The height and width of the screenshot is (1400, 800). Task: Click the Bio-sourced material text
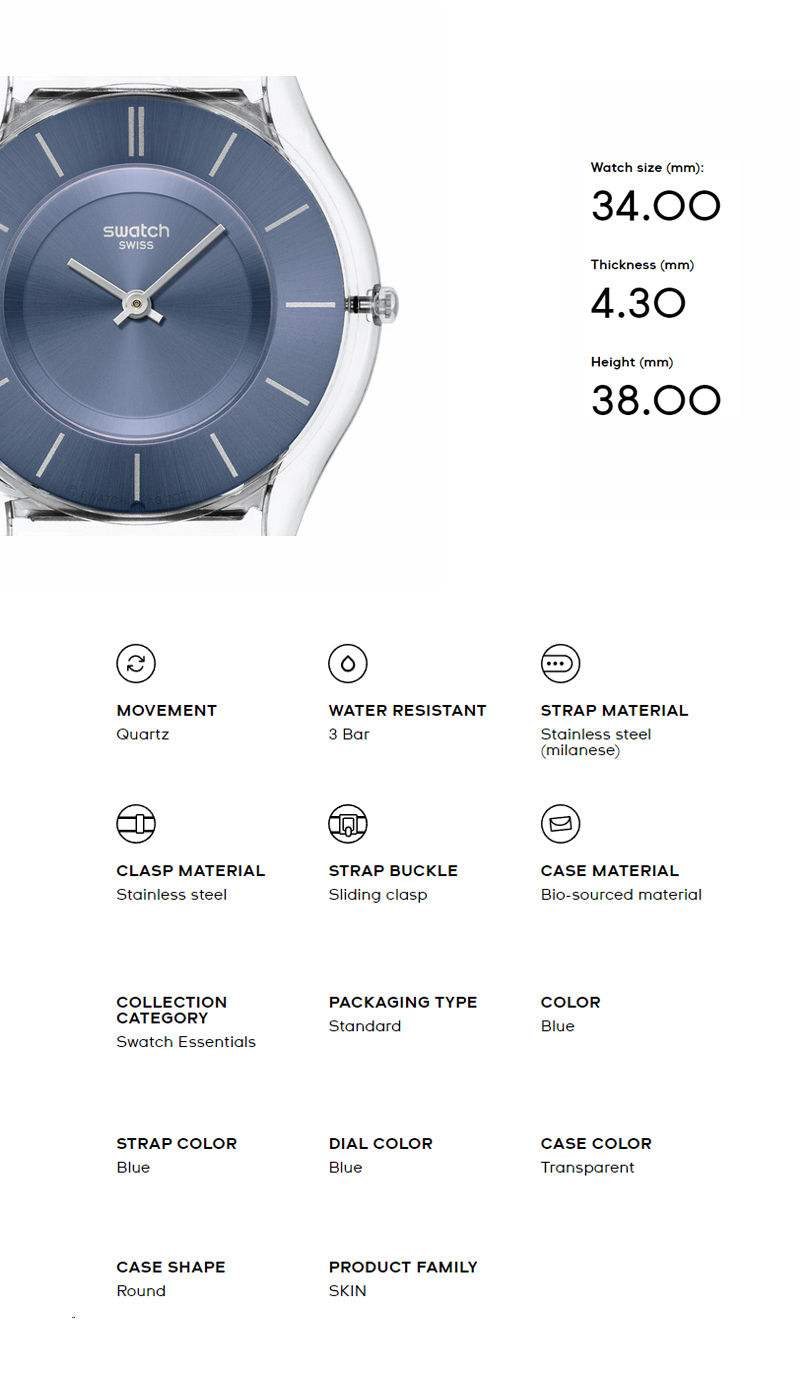pyautogui.click(x=621, y=895)
